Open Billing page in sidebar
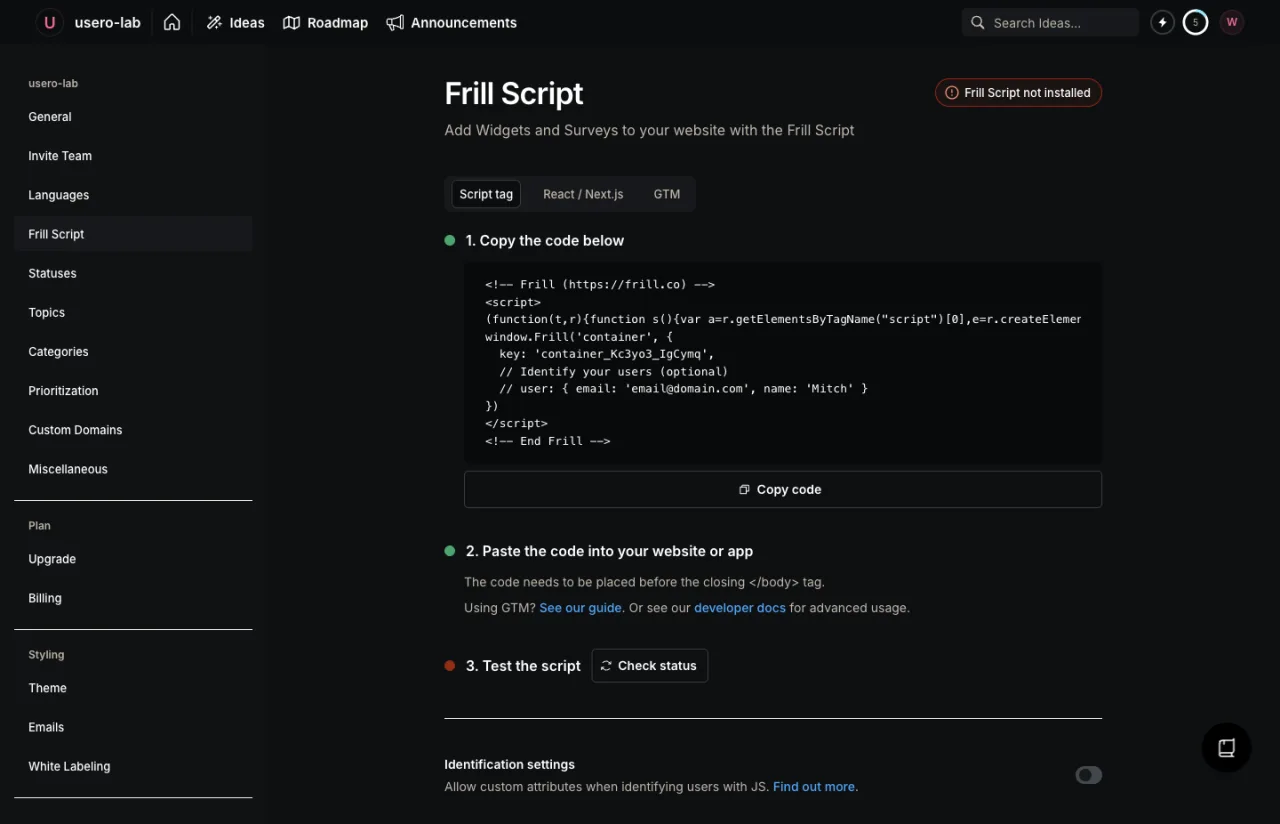The image size is (1280, 824). tap(133, 598)
